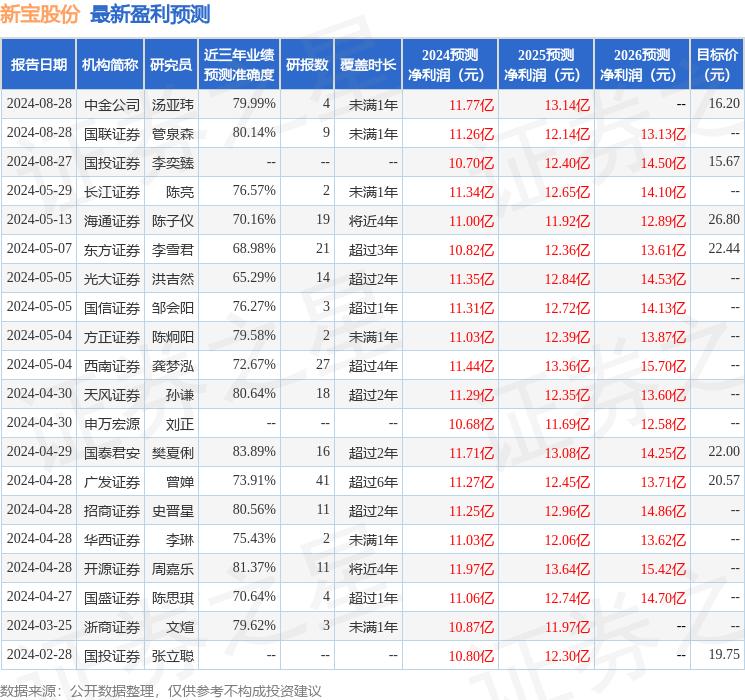Select 国盛证券 institution cell
Image resolution: width=745 pixels, height=700 pixels.
click(x=112, y=598)
